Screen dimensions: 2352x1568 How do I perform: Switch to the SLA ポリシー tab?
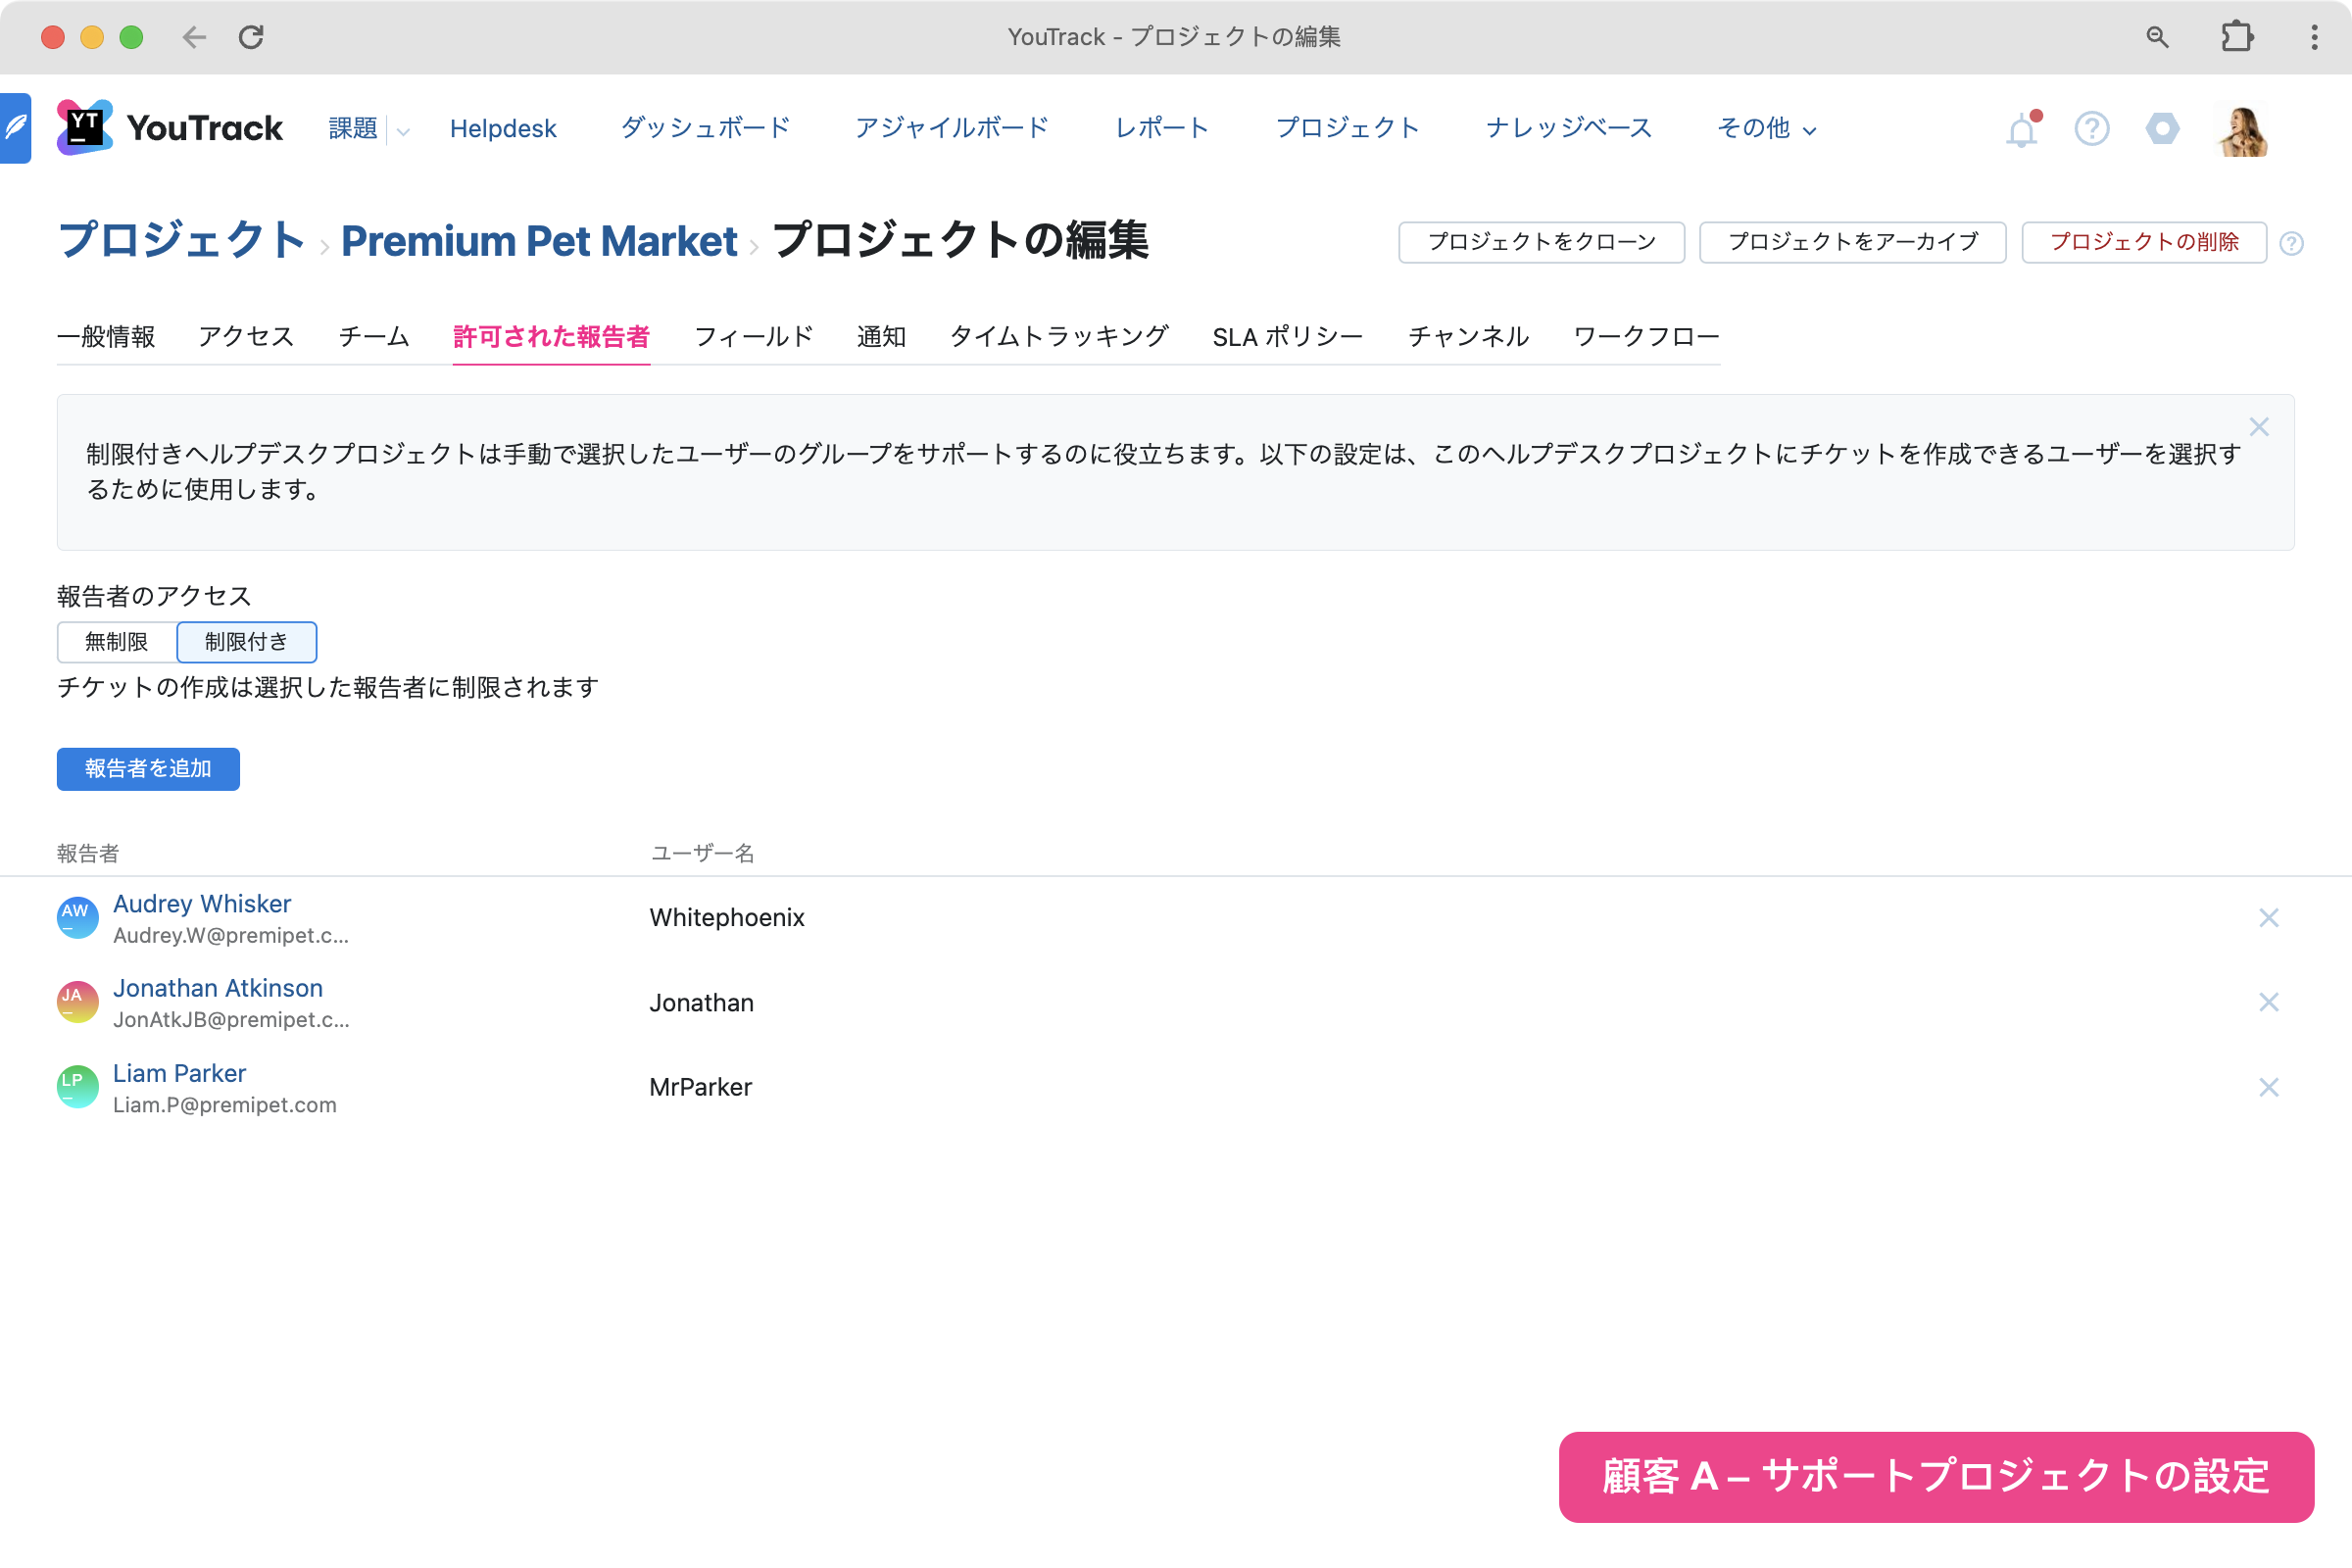(x=1287, y=336)
